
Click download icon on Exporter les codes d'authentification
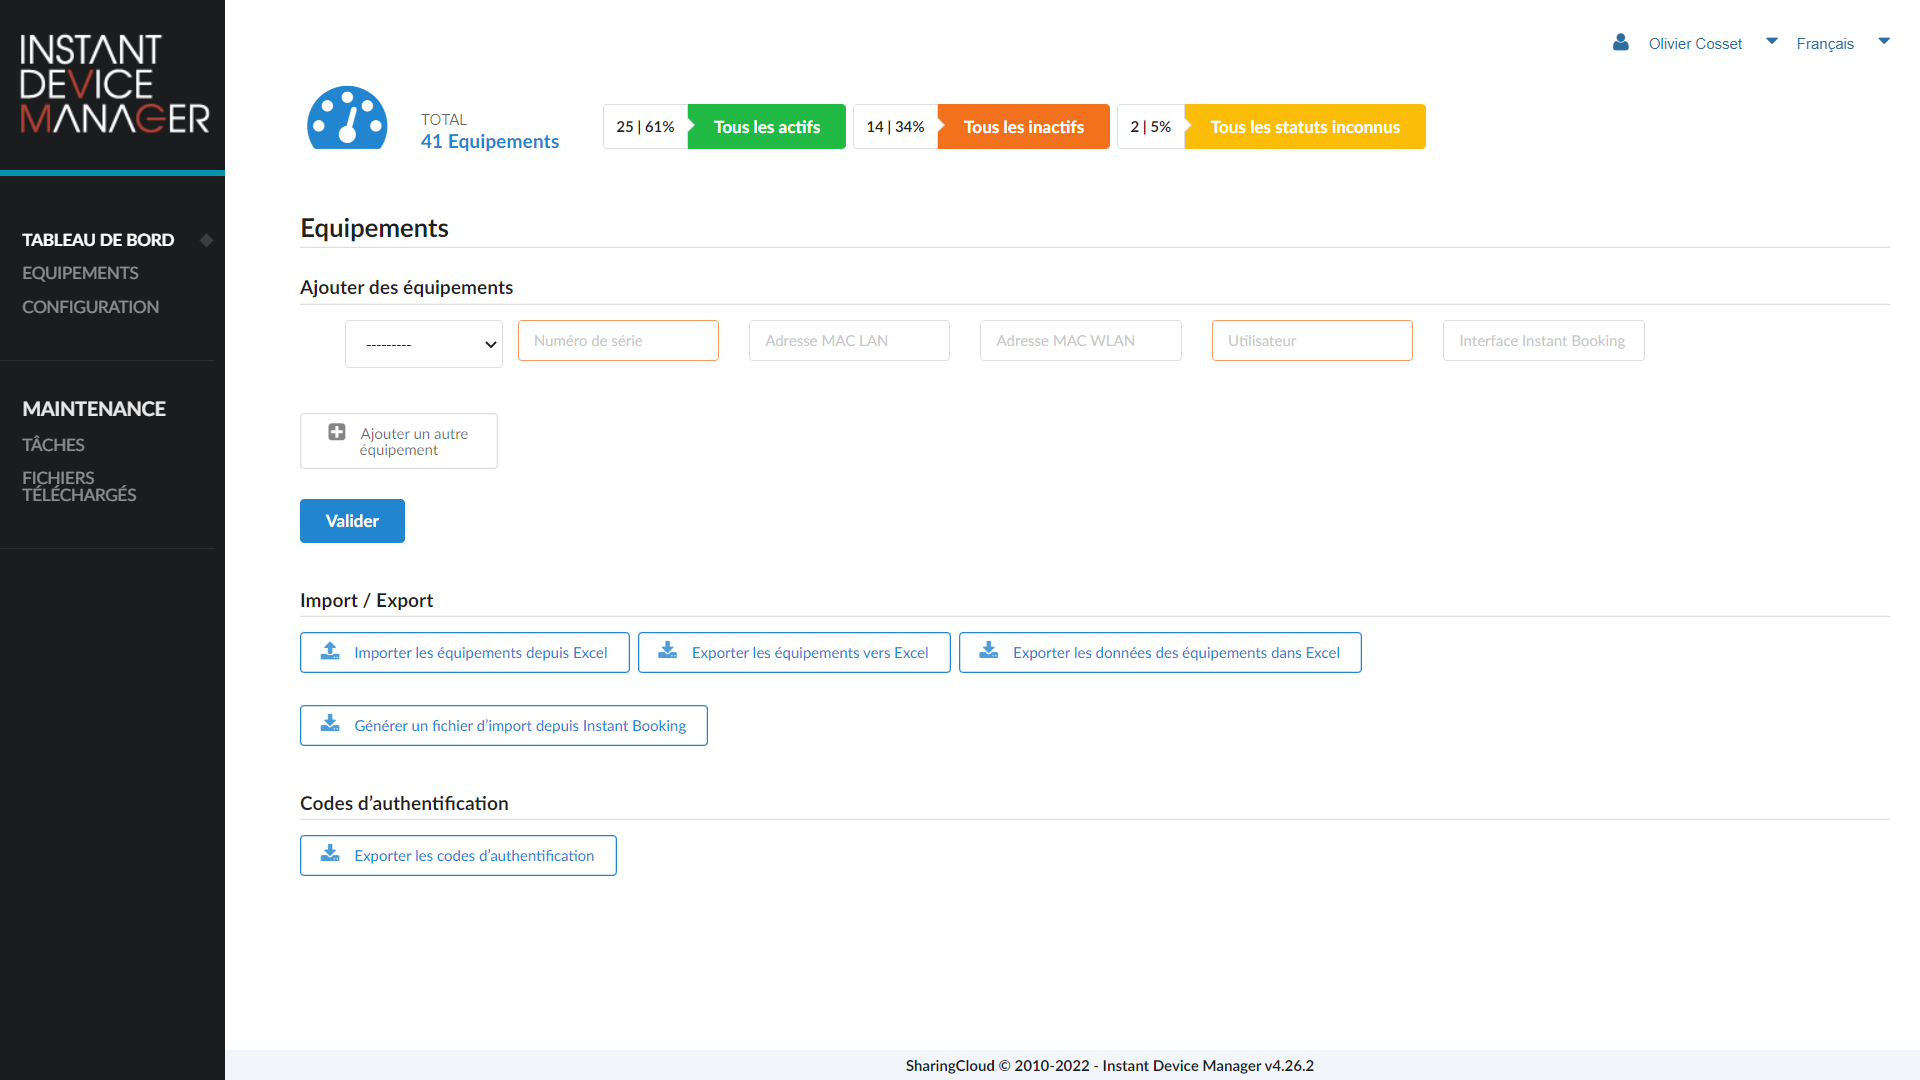tap(330, 854)
